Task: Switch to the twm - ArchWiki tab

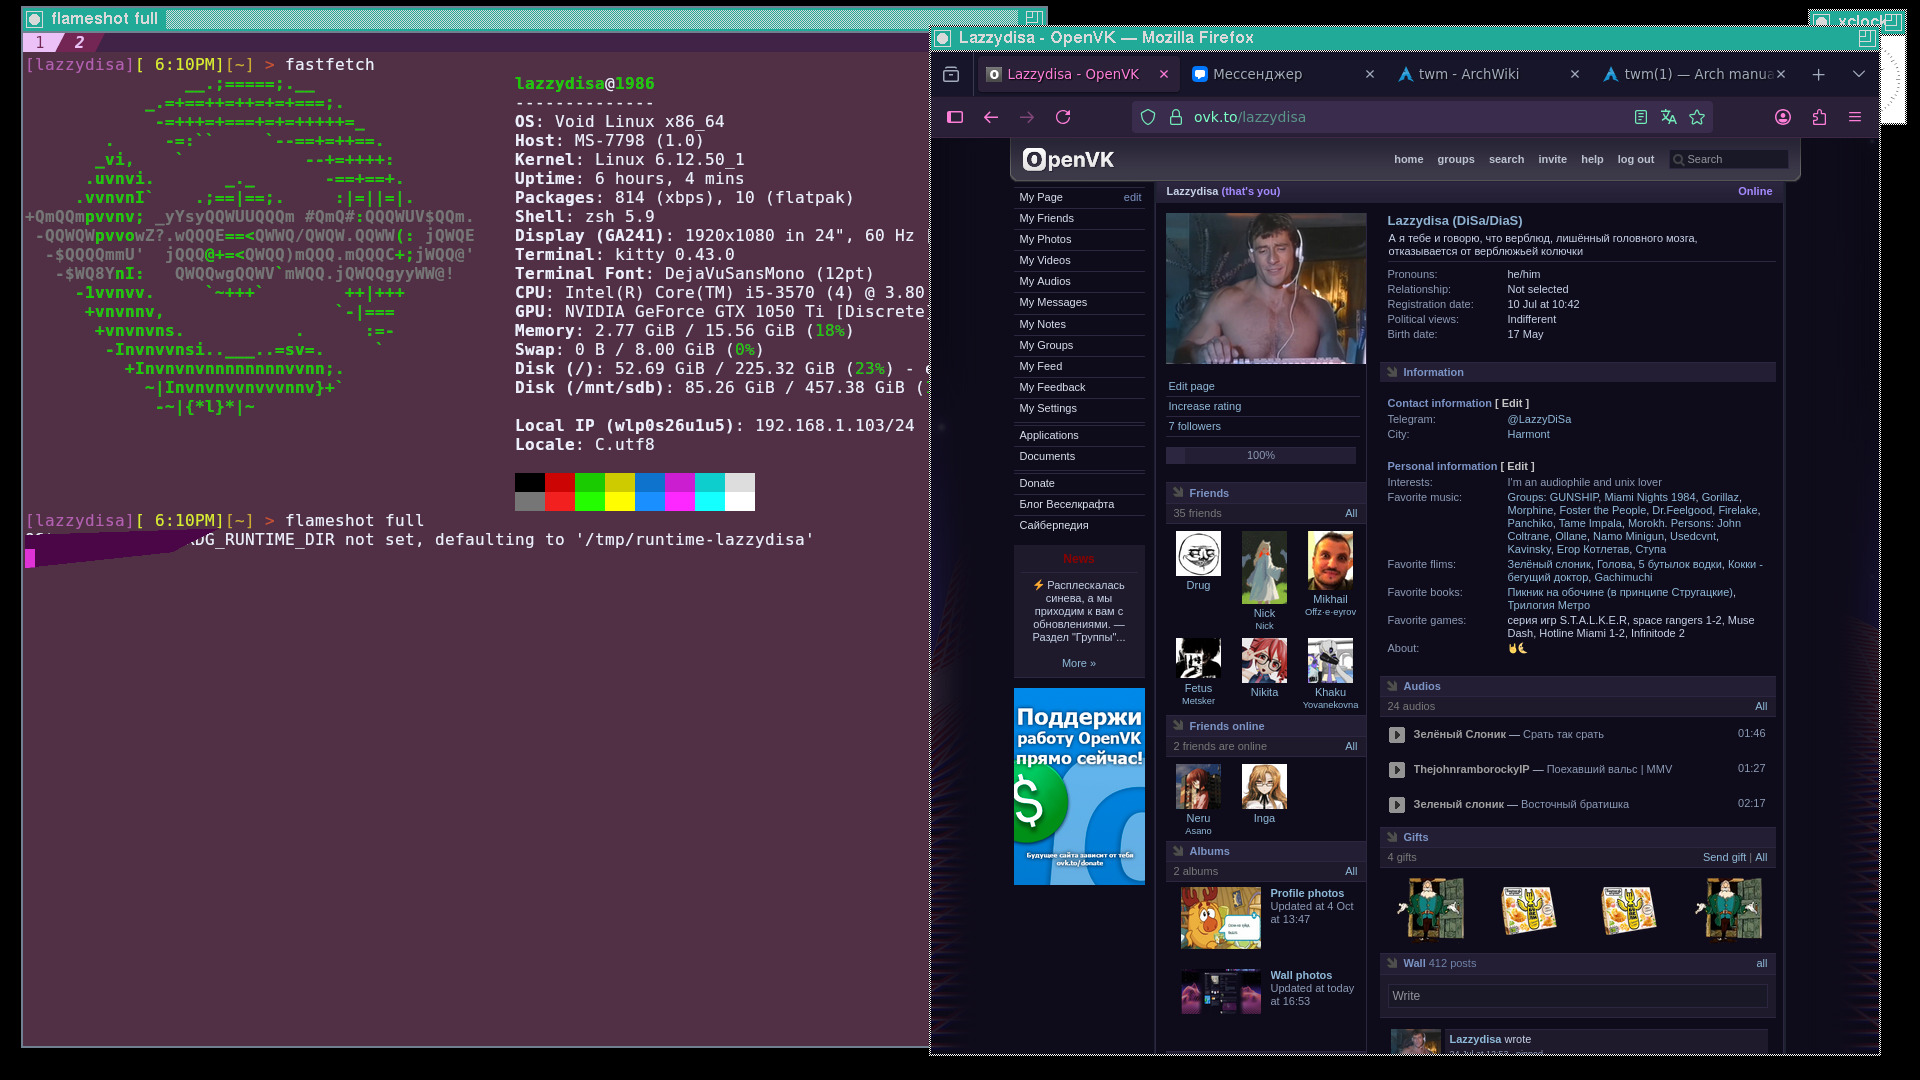Action: [x=1468, y=74]
